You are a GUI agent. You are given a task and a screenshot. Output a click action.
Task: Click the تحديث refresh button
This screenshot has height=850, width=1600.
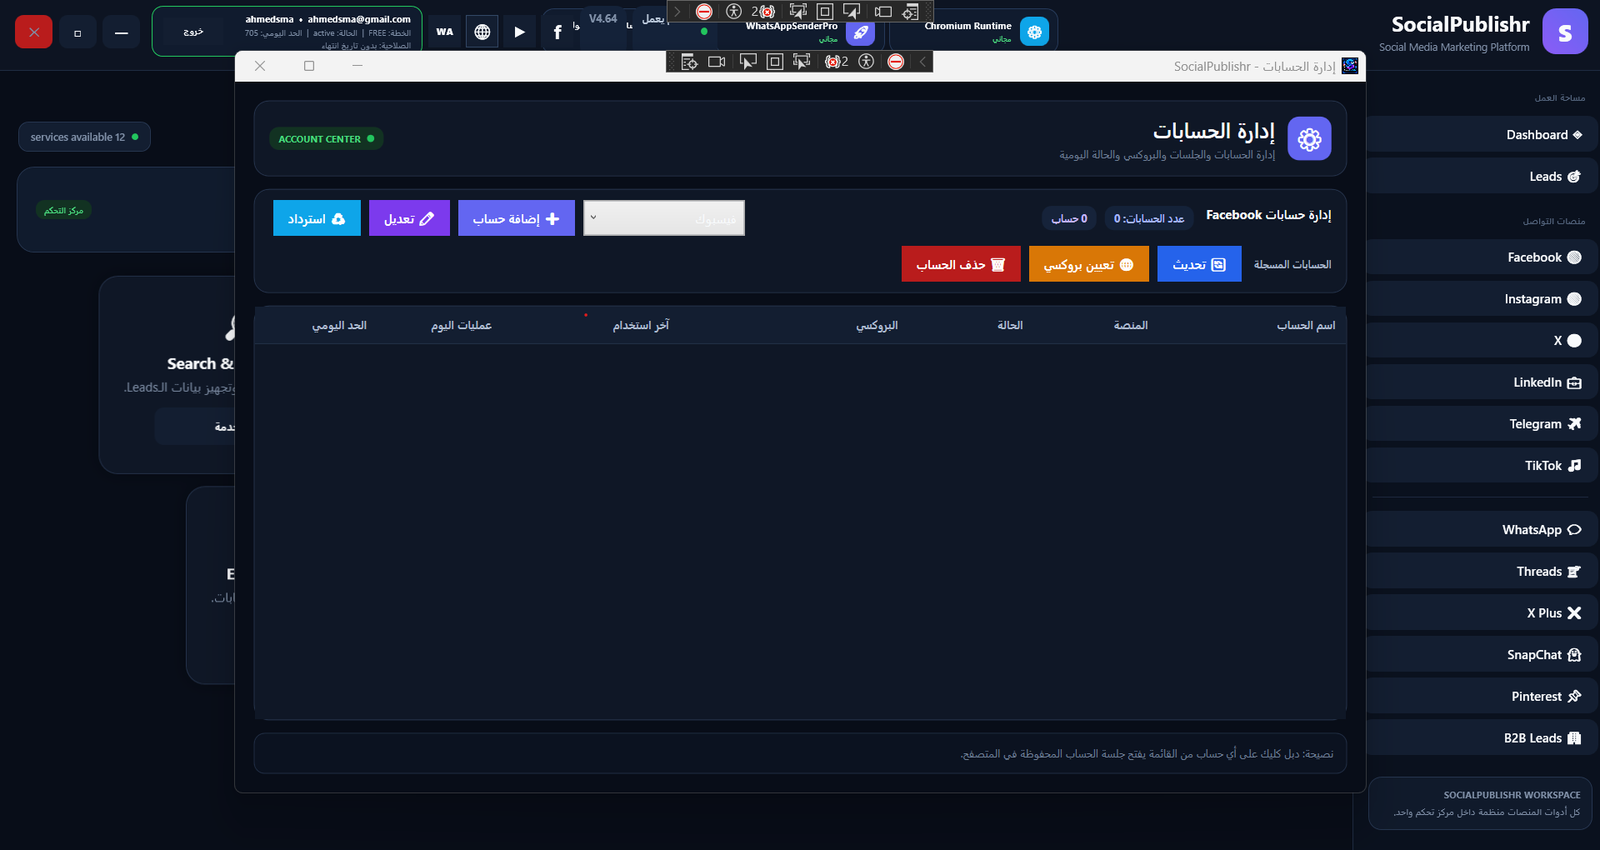click(x=1199, y=264)
